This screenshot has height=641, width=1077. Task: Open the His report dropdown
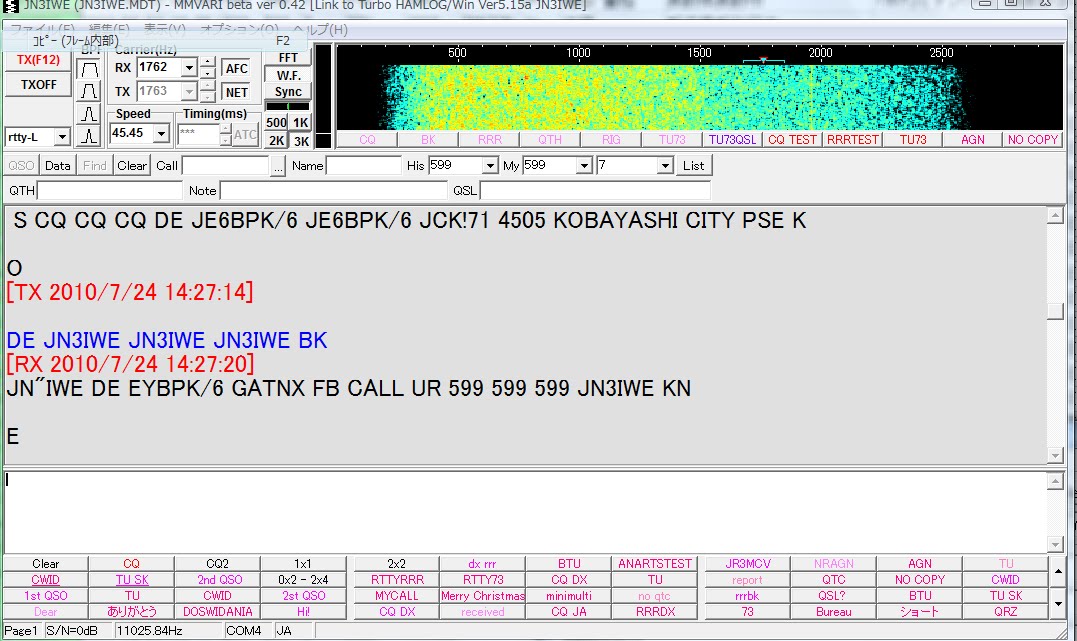click(490, 166)
